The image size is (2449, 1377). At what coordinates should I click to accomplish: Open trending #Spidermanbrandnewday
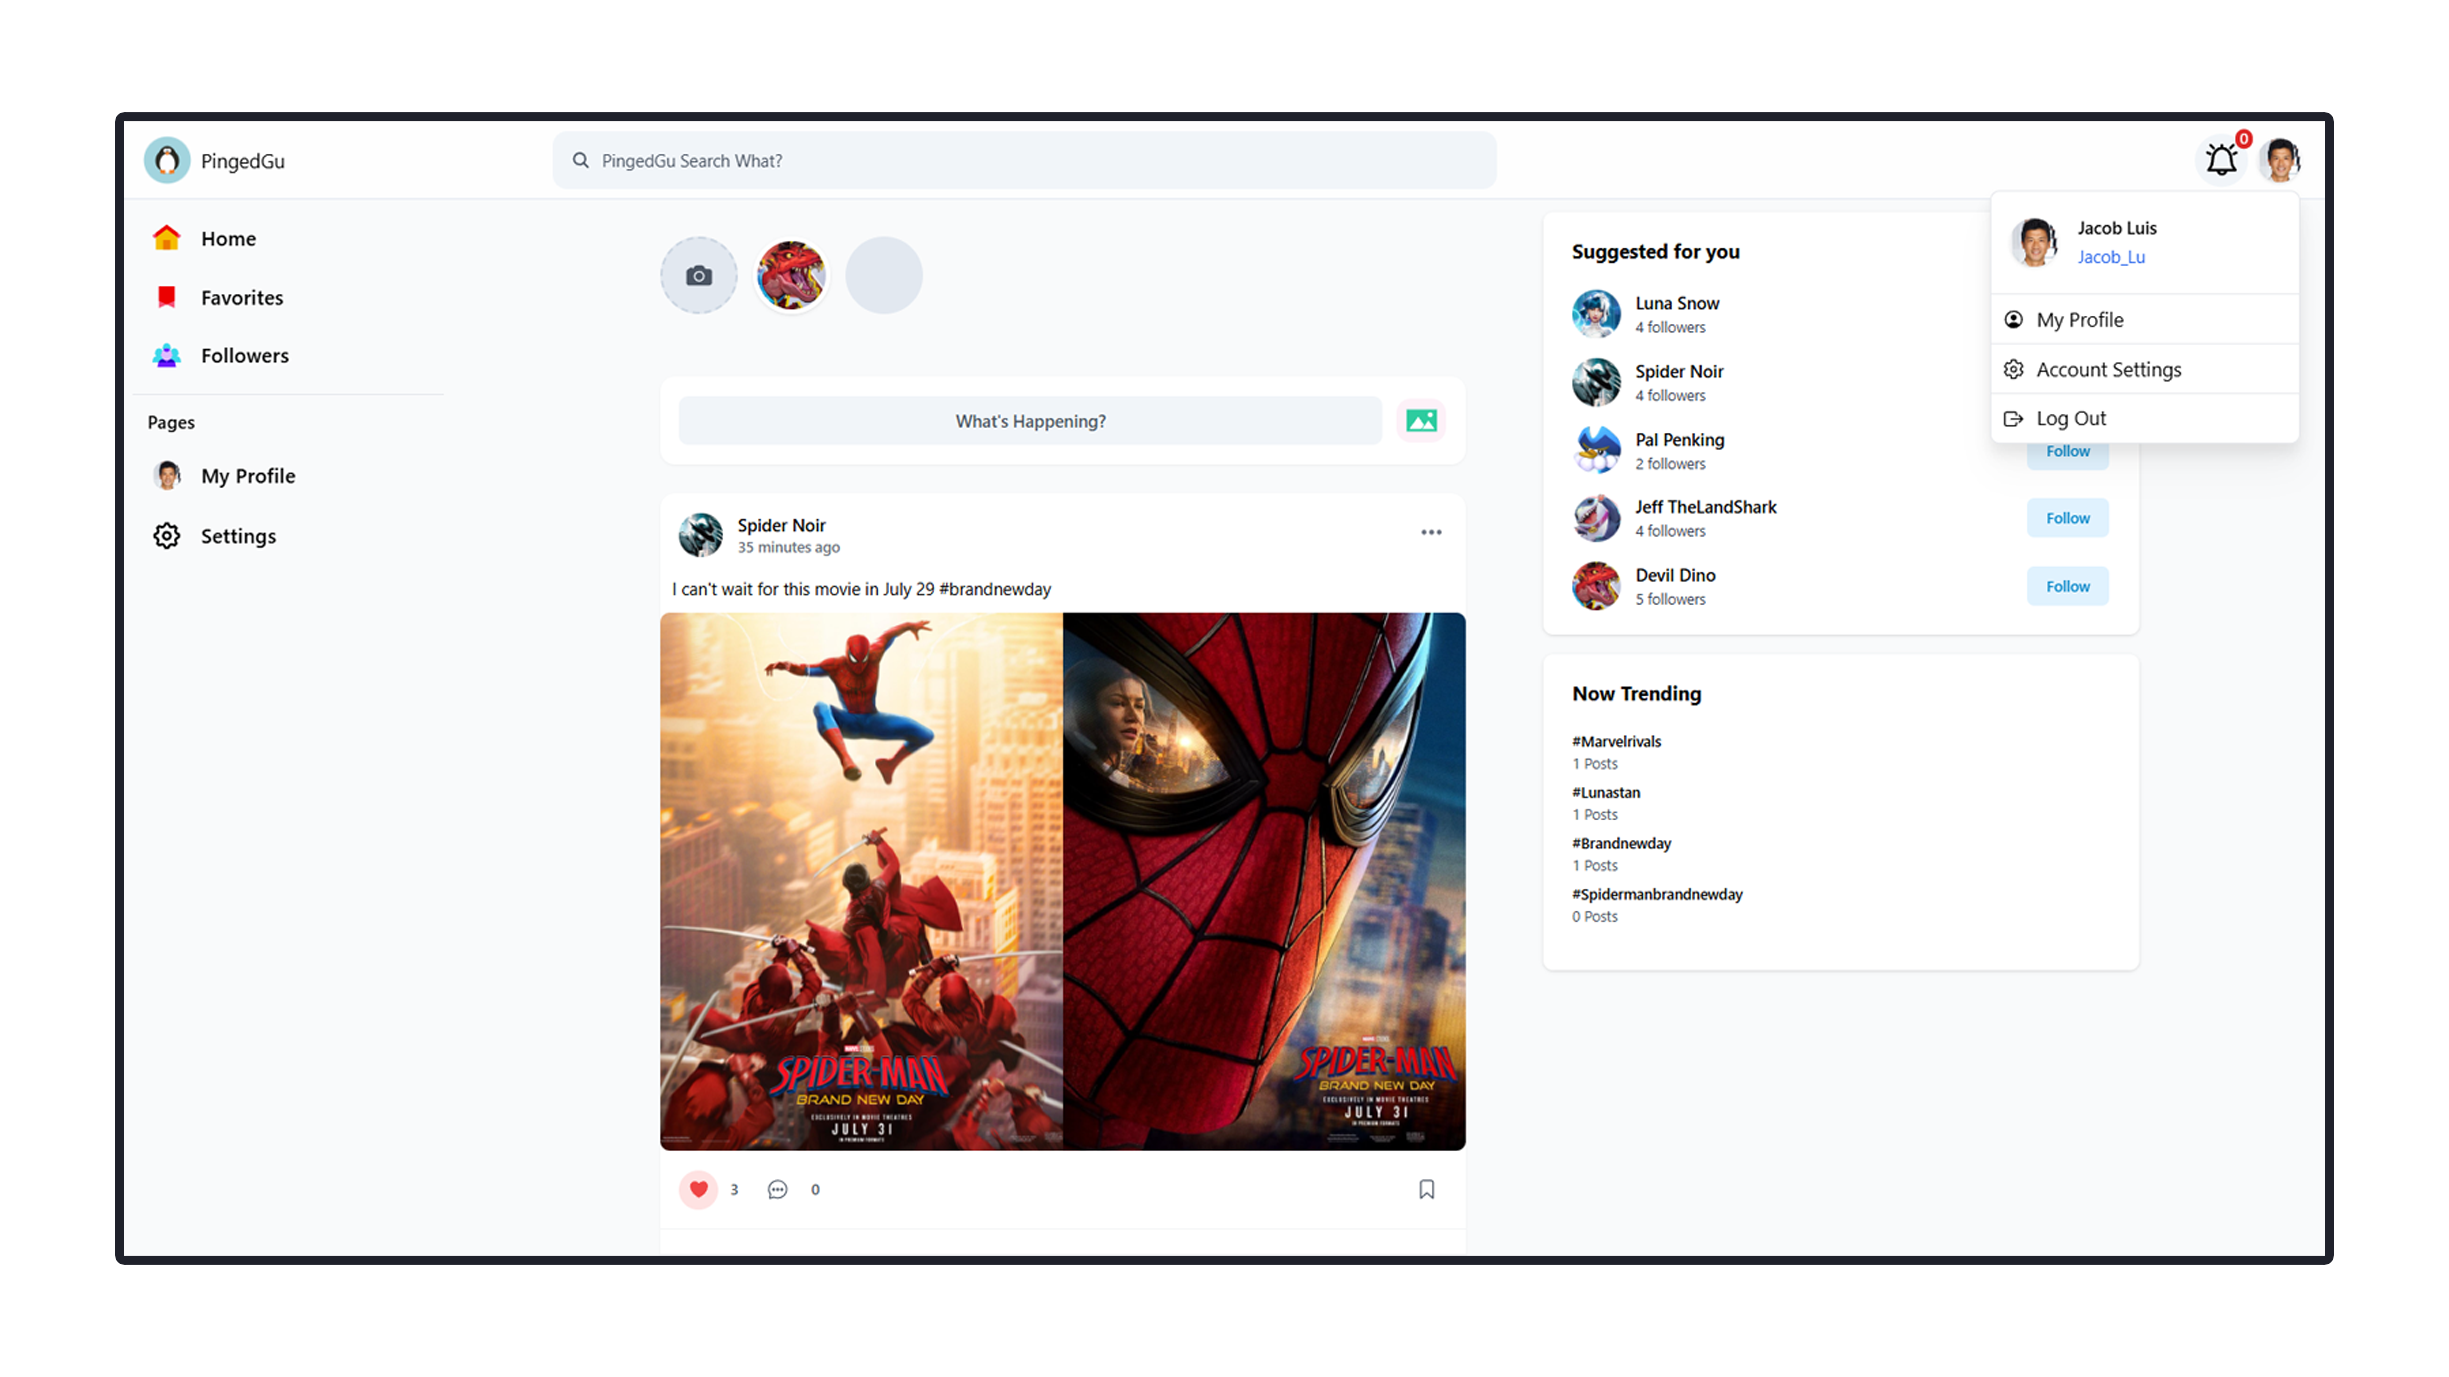[x=1657, y=894]
